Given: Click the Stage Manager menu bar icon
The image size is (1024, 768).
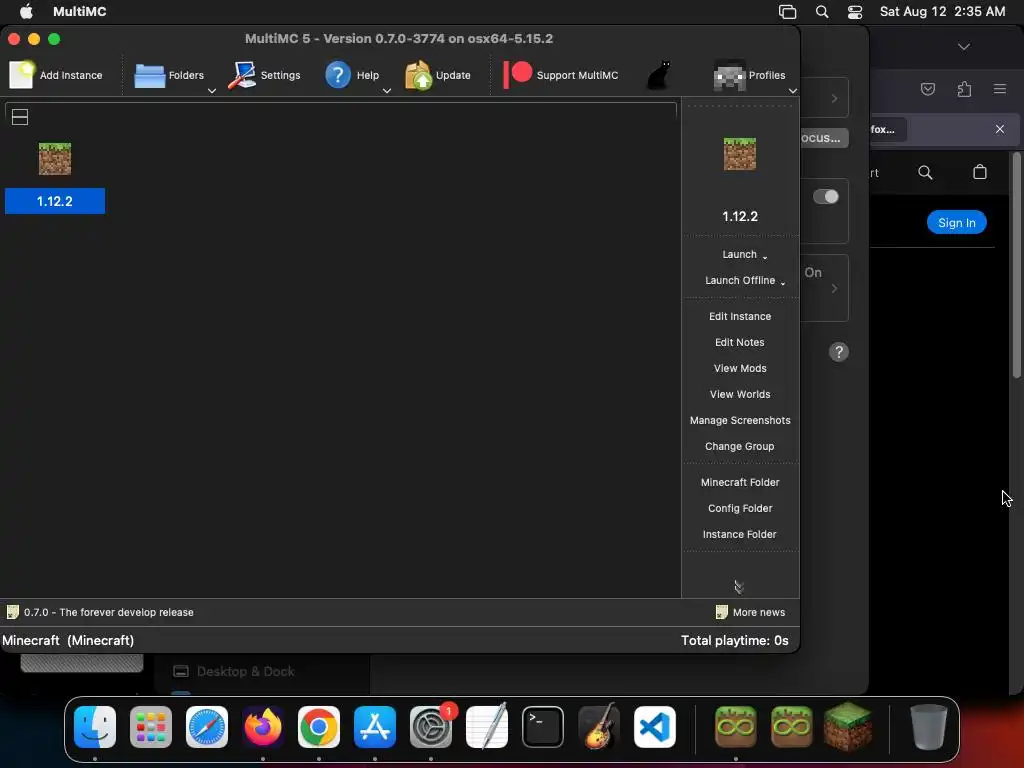Looking at the screenshot, I should click(788, 12).
